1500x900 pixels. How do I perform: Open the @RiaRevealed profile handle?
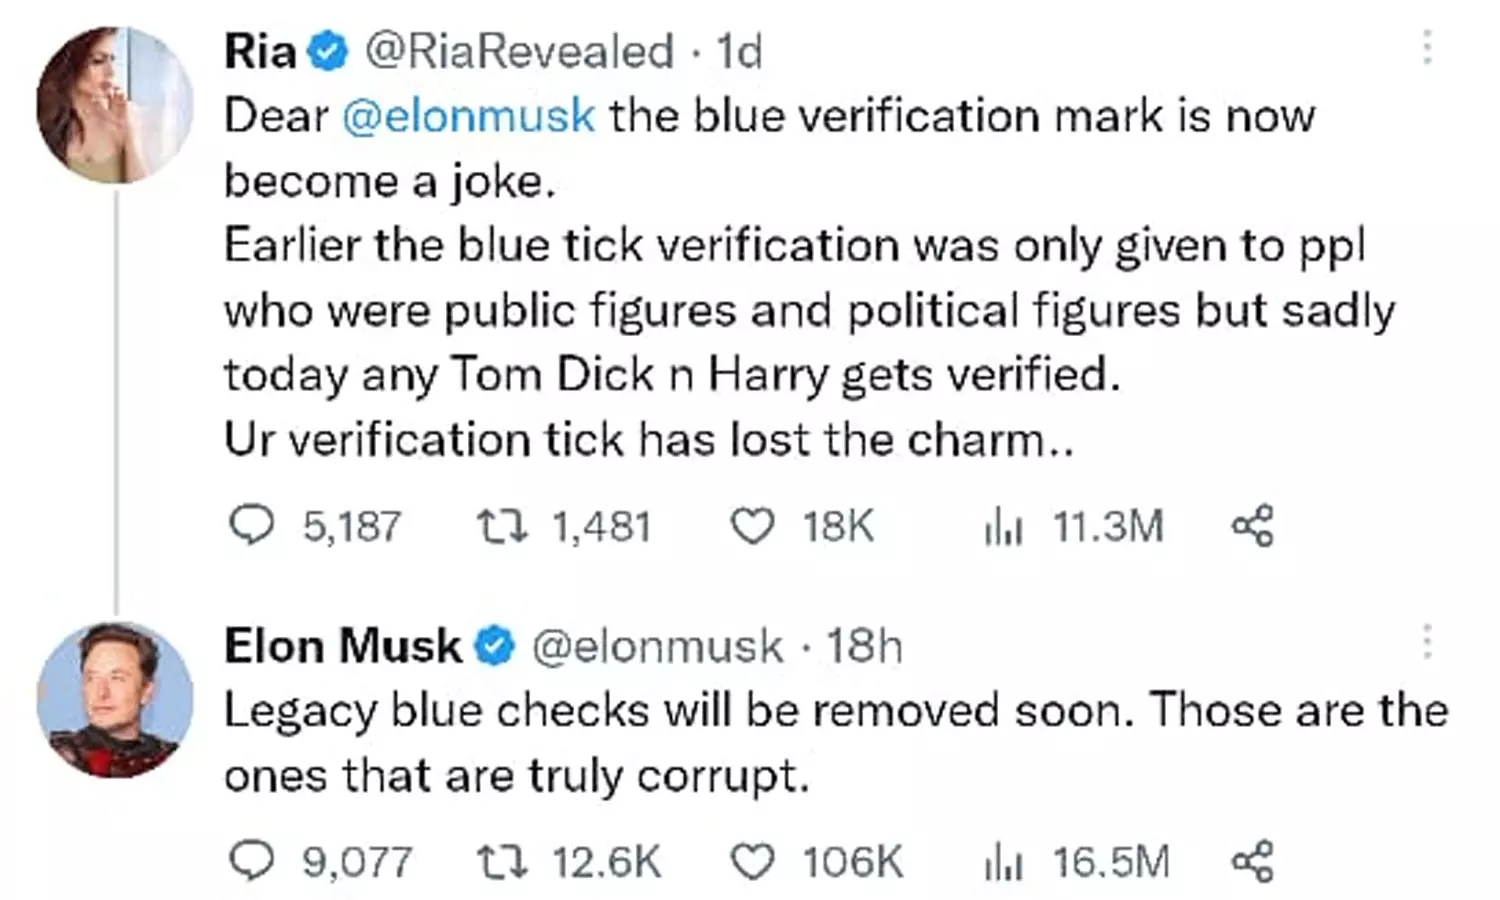tap(518, 51)
